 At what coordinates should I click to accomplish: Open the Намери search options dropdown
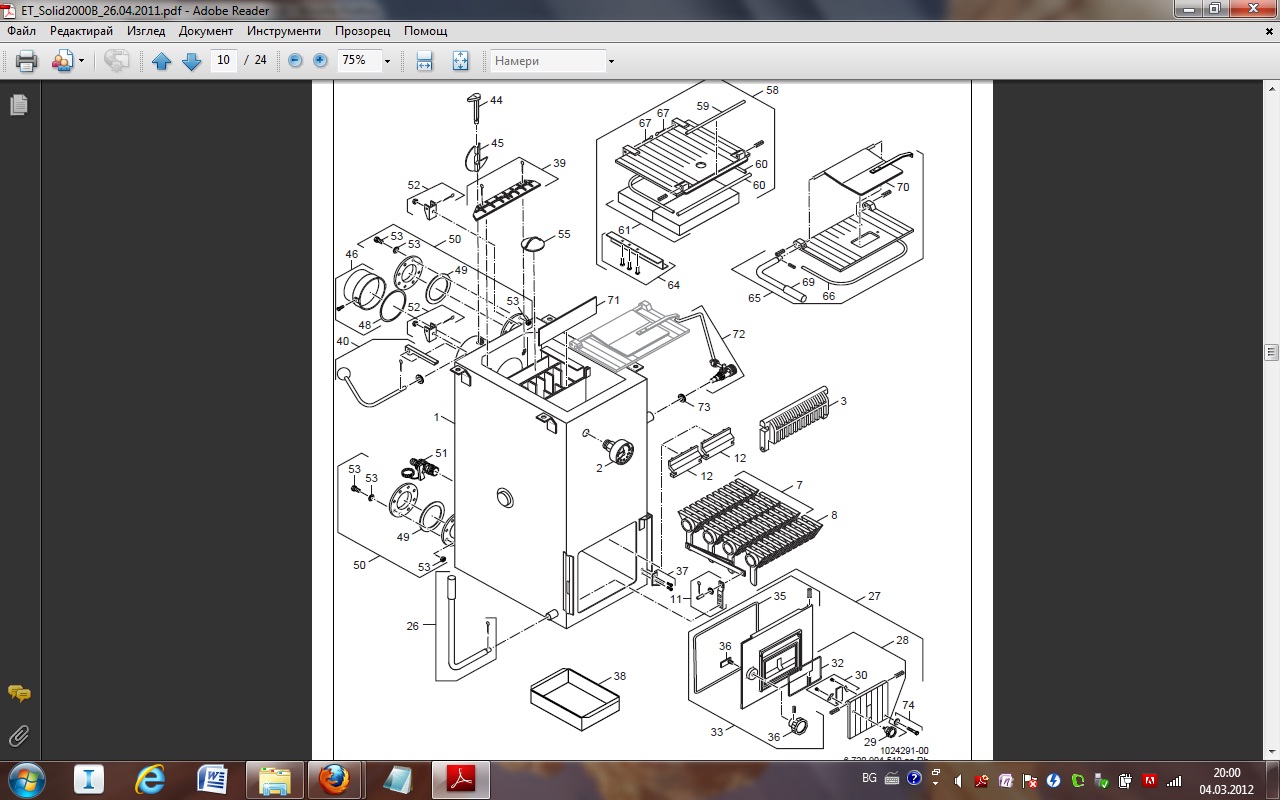coord(611,61)
